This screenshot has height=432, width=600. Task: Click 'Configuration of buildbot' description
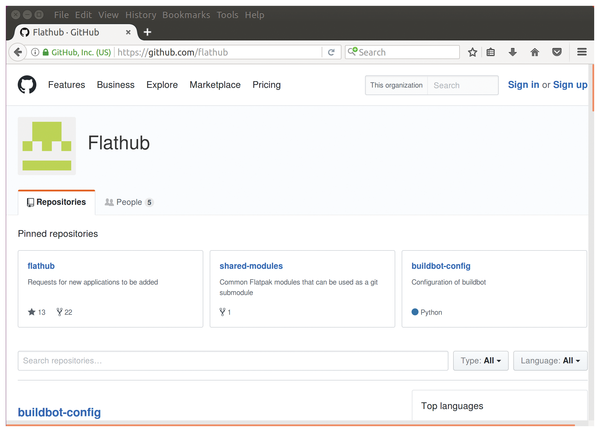[448, 282]
